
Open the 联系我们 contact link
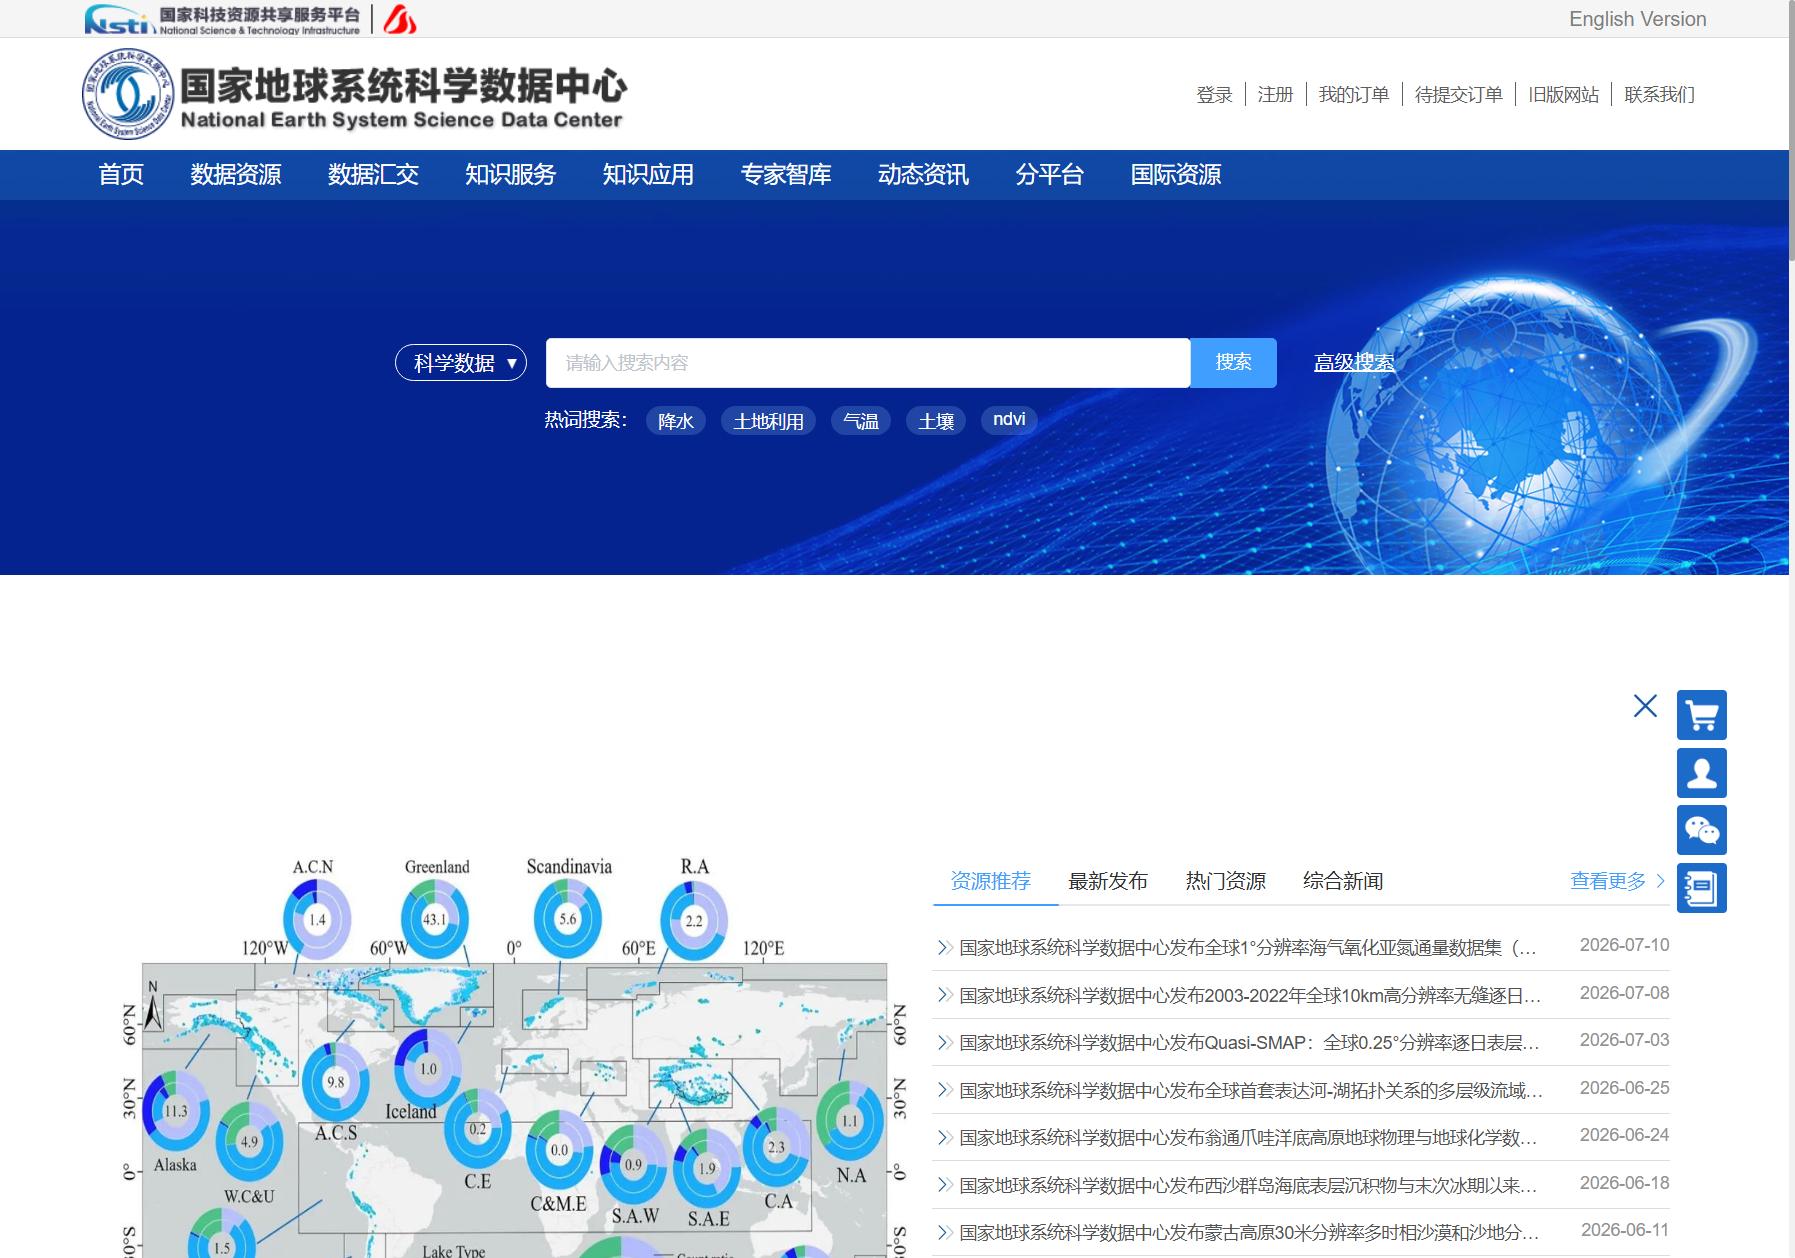click(x=1659, y=95)
